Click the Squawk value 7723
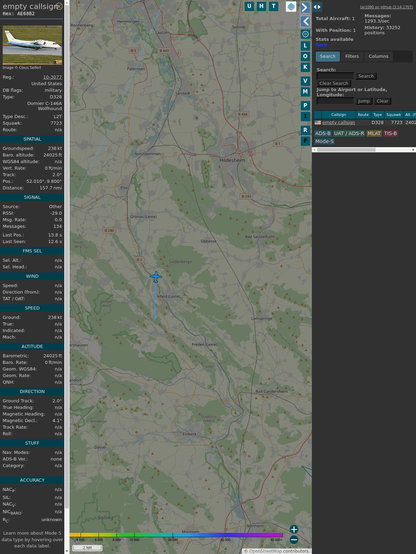This screenshot has width=416, height=554. (x=56, y=123)
